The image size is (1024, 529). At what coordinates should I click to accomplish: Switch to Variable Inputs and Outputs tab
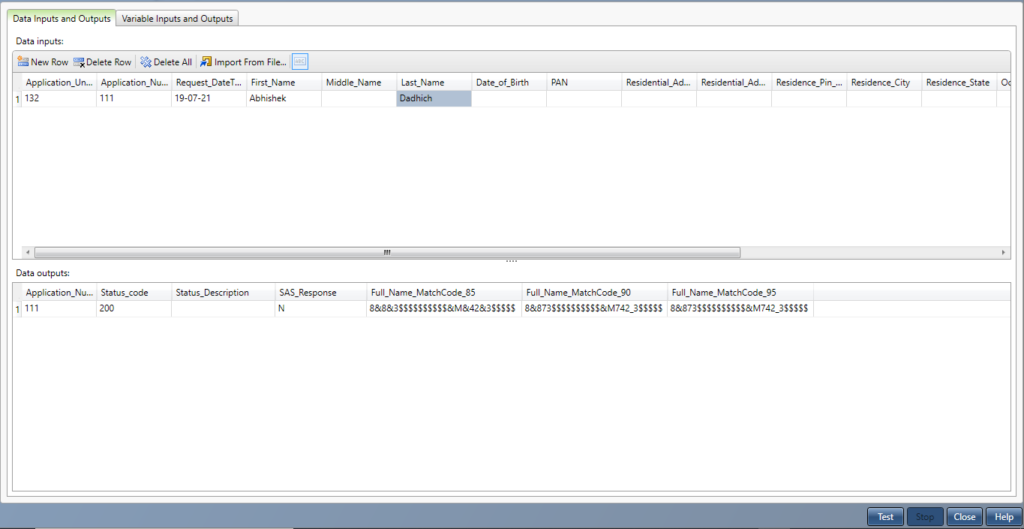tap(177, 18)
